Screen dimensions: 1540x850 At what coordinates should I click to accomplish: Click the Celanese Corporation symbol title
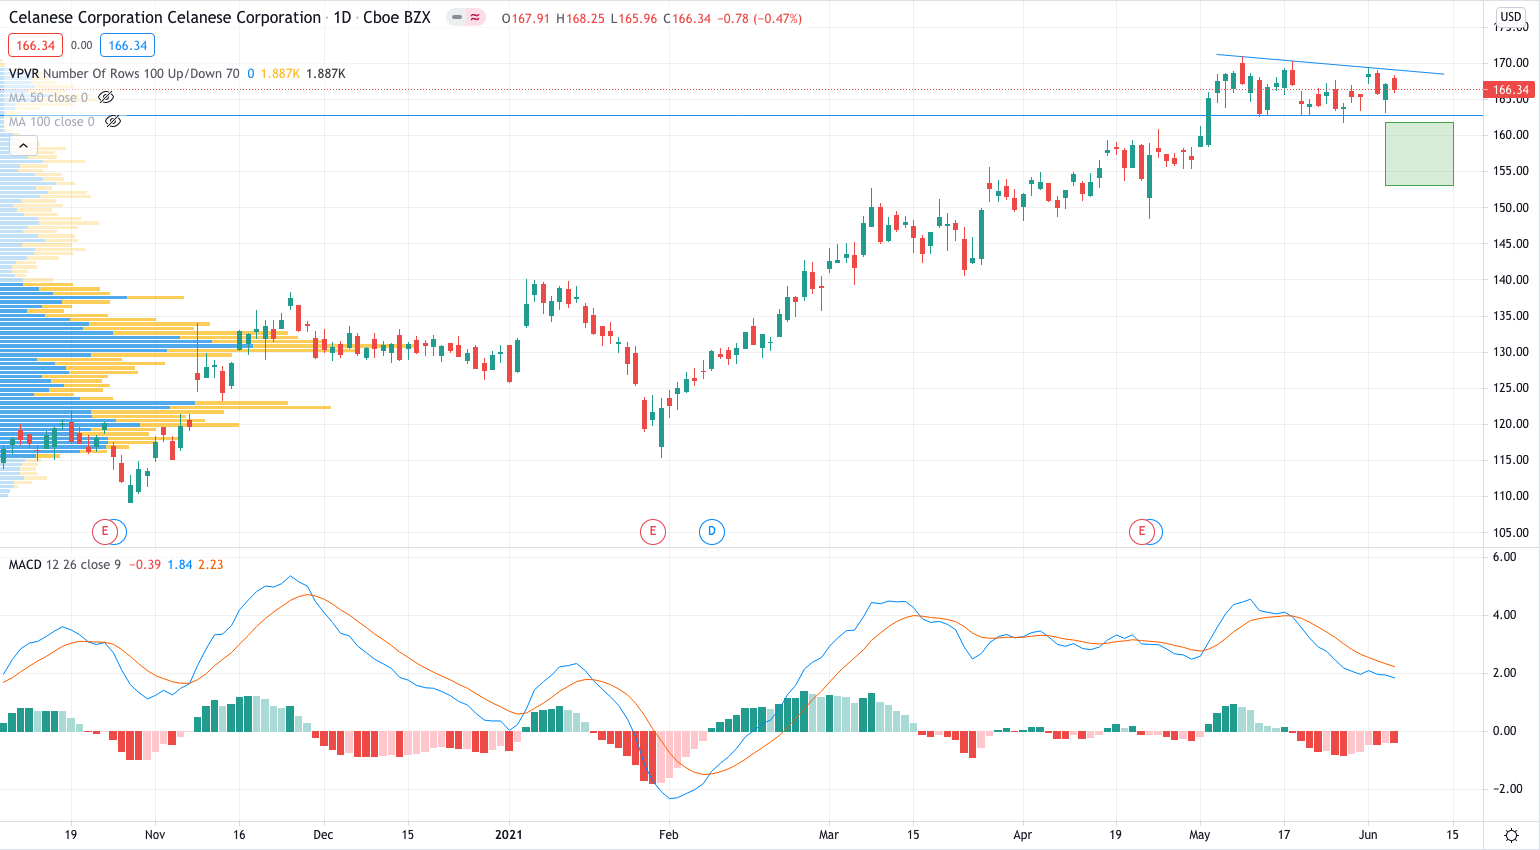[165, 18]
